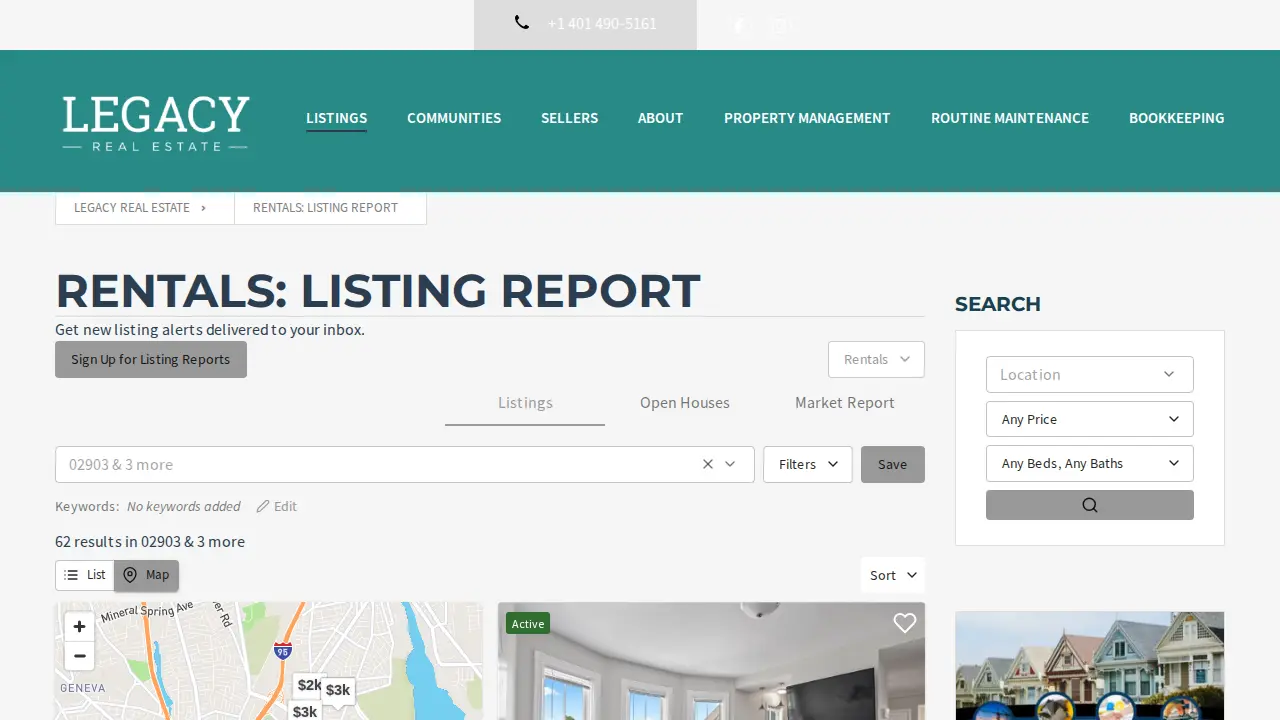The image size is (1280, 720).
Task: Open the BOOKKEEPING nav item
Action: pos(1176,118)
